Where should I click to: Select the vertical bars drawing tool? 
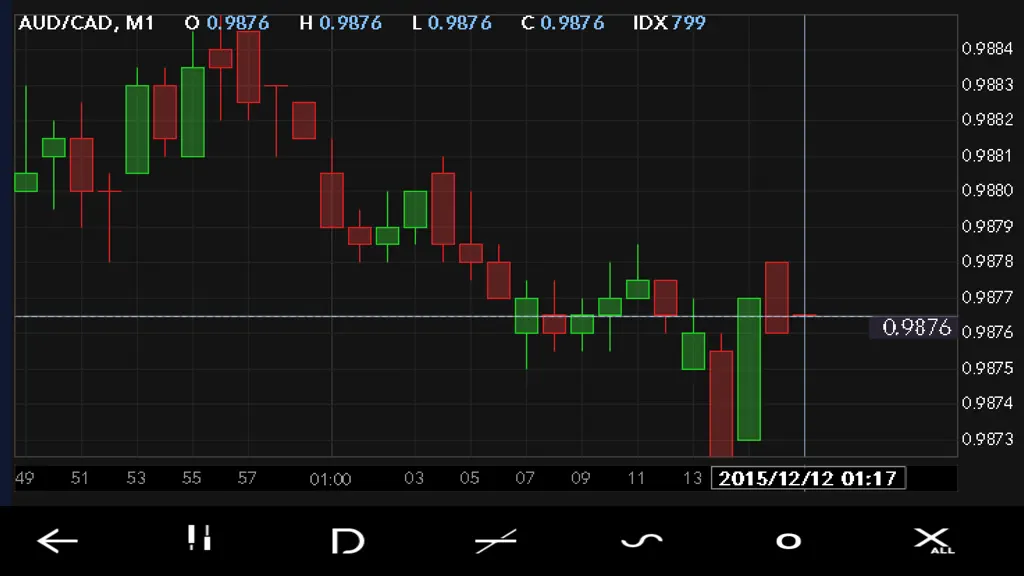tap(199, 538)
